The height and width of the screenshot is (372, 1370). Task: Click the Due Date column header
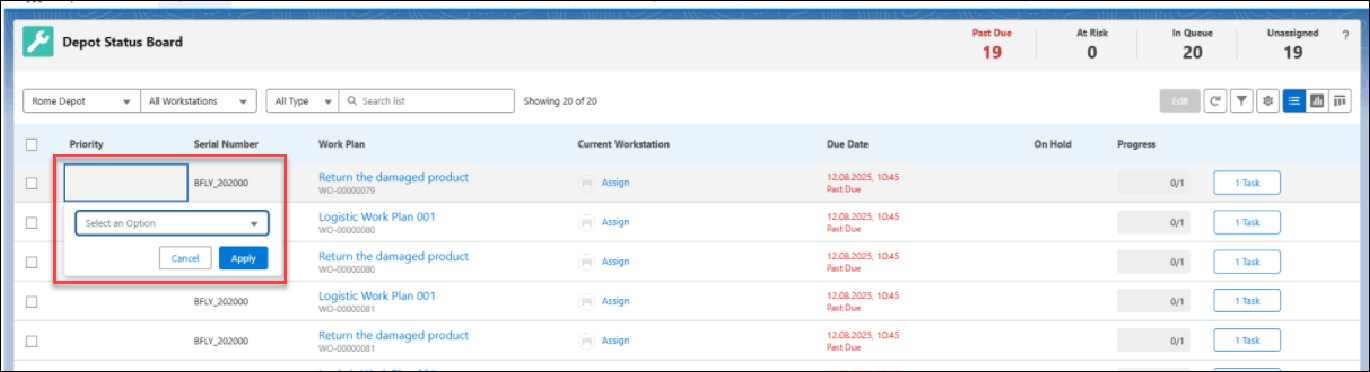[x=849, y=145]
